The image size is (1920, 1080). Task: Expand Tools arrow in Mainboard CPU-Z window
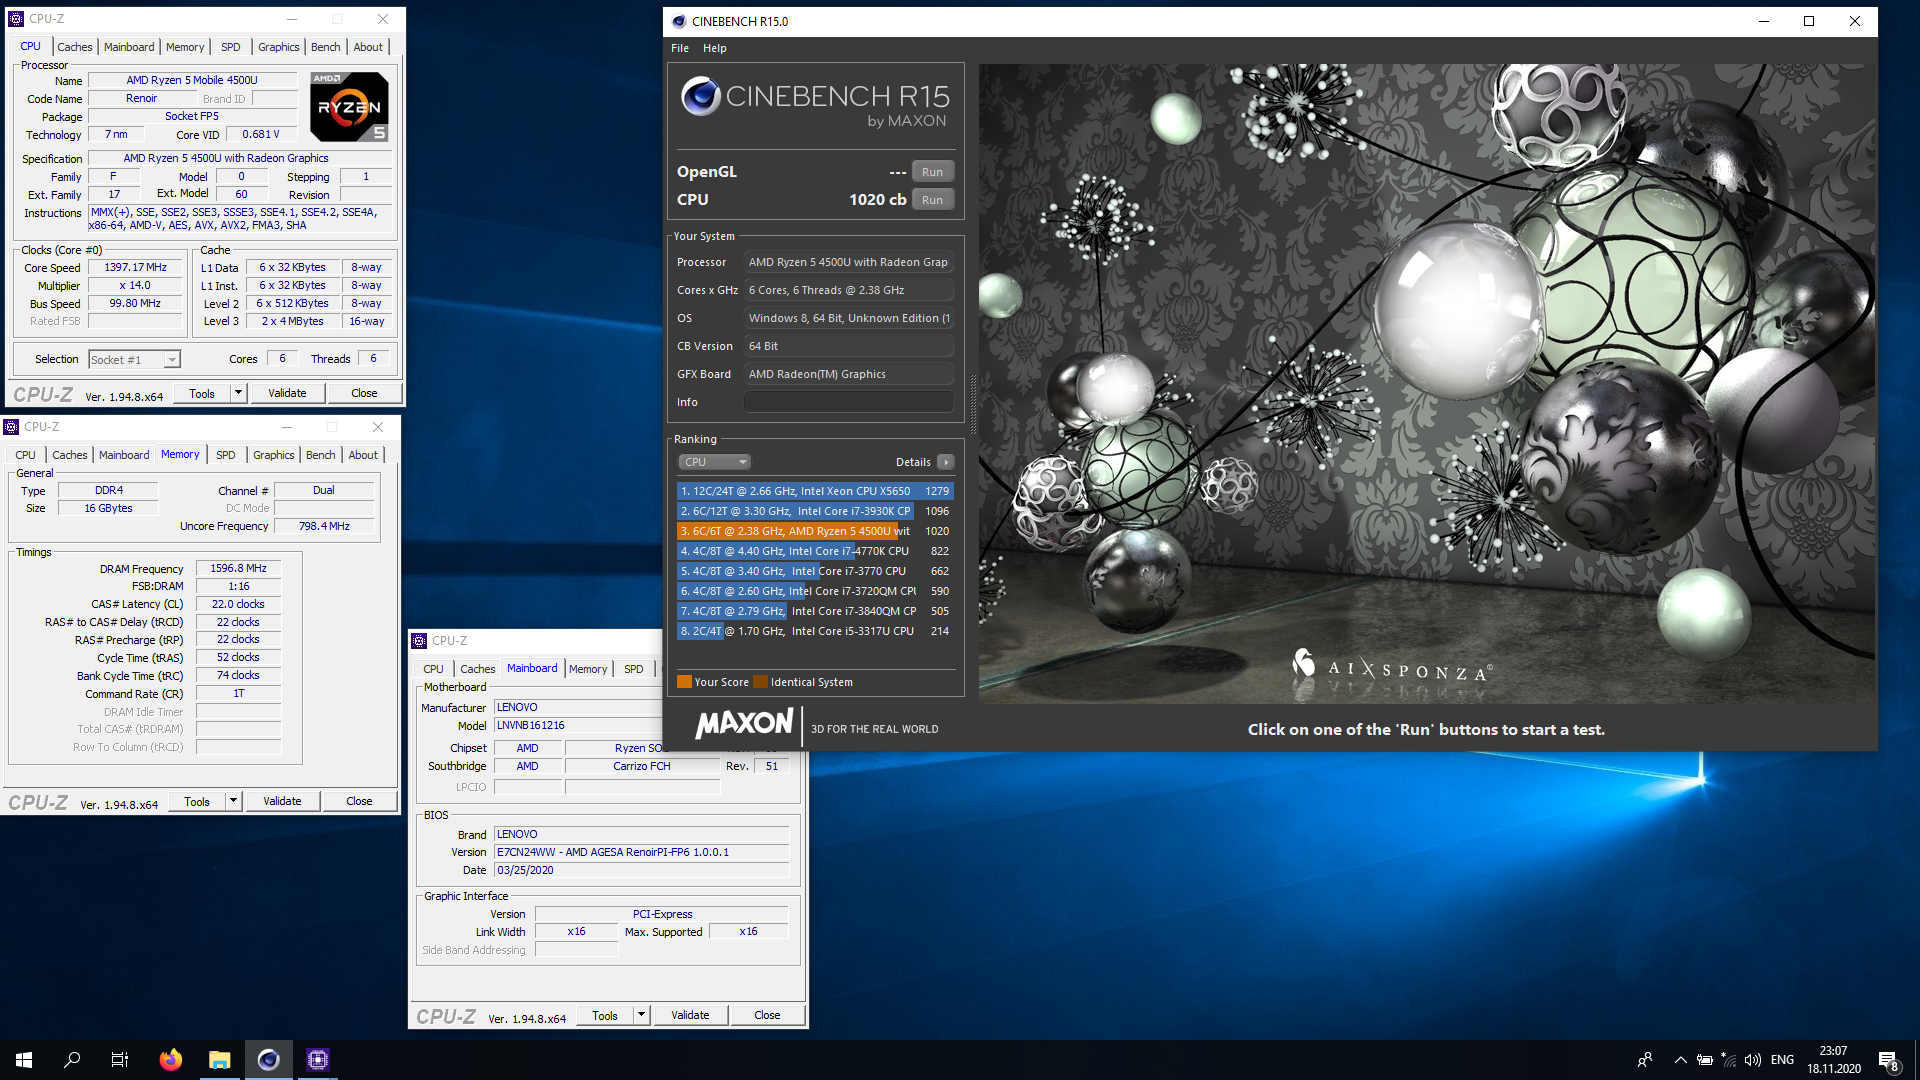click(x=641, y=1015)
